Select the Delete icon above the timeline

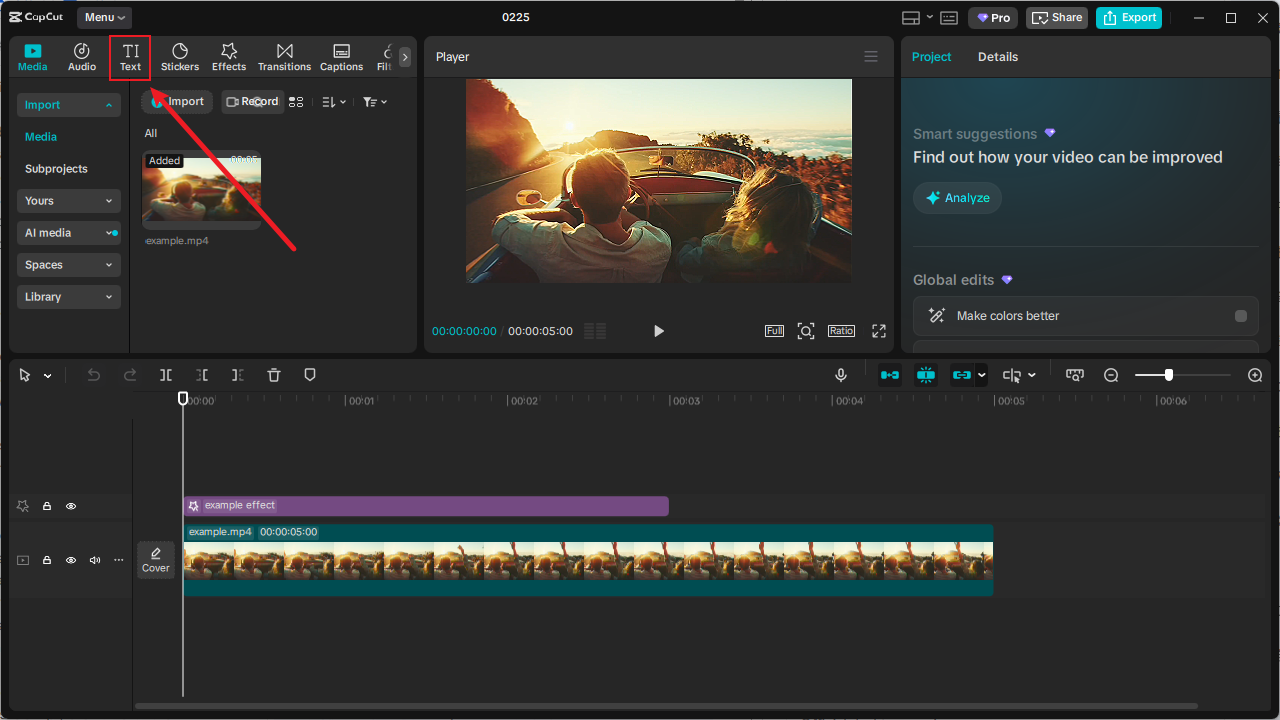[273, 374]
